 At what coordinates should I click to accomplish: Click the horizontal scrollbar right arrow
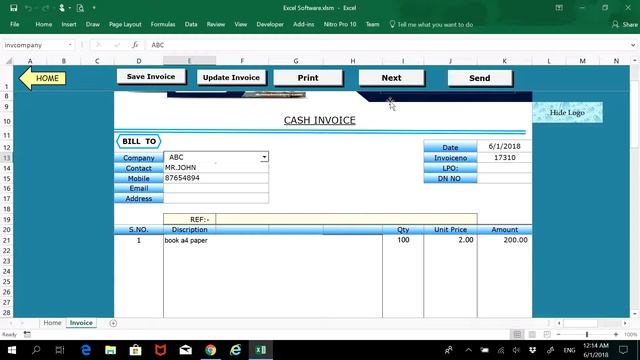tap(625, 323)
